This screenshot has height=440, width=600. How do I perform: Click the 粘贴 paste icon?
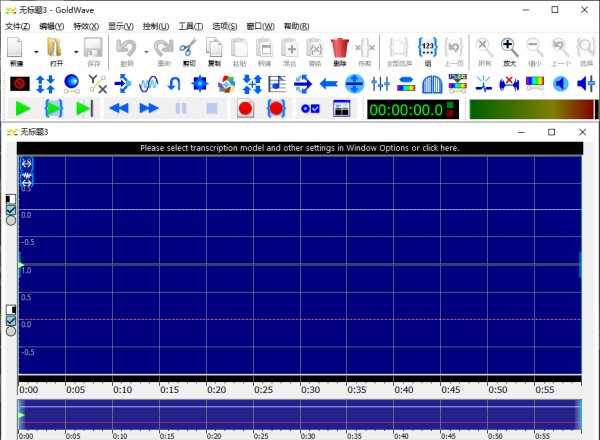click(x=239, y=48)
